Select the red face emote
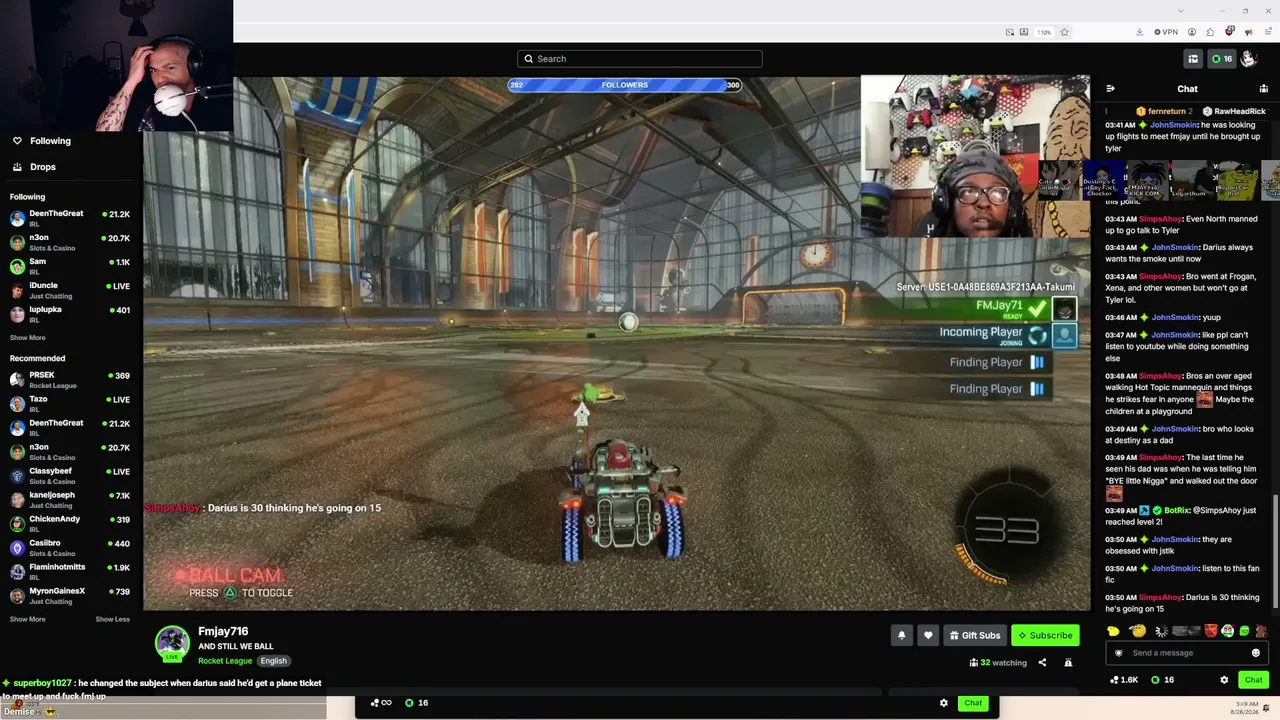This screenshot has height=720, width=1280. [x=1211, y=631]
